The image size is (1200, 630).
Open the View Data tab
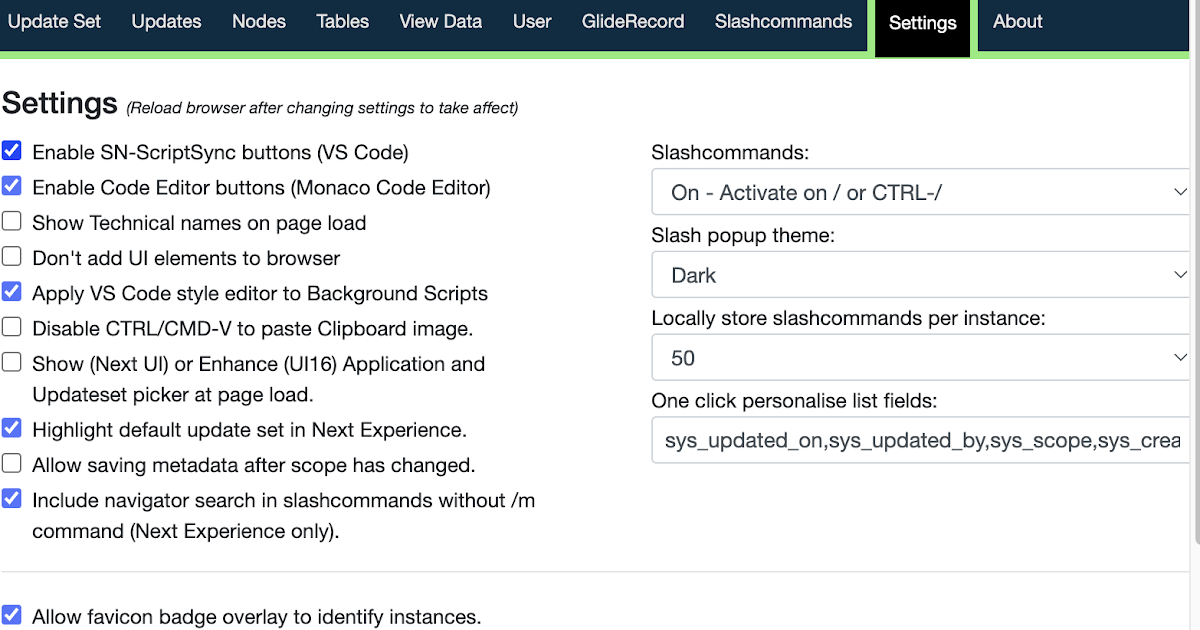tap(441, 21)
